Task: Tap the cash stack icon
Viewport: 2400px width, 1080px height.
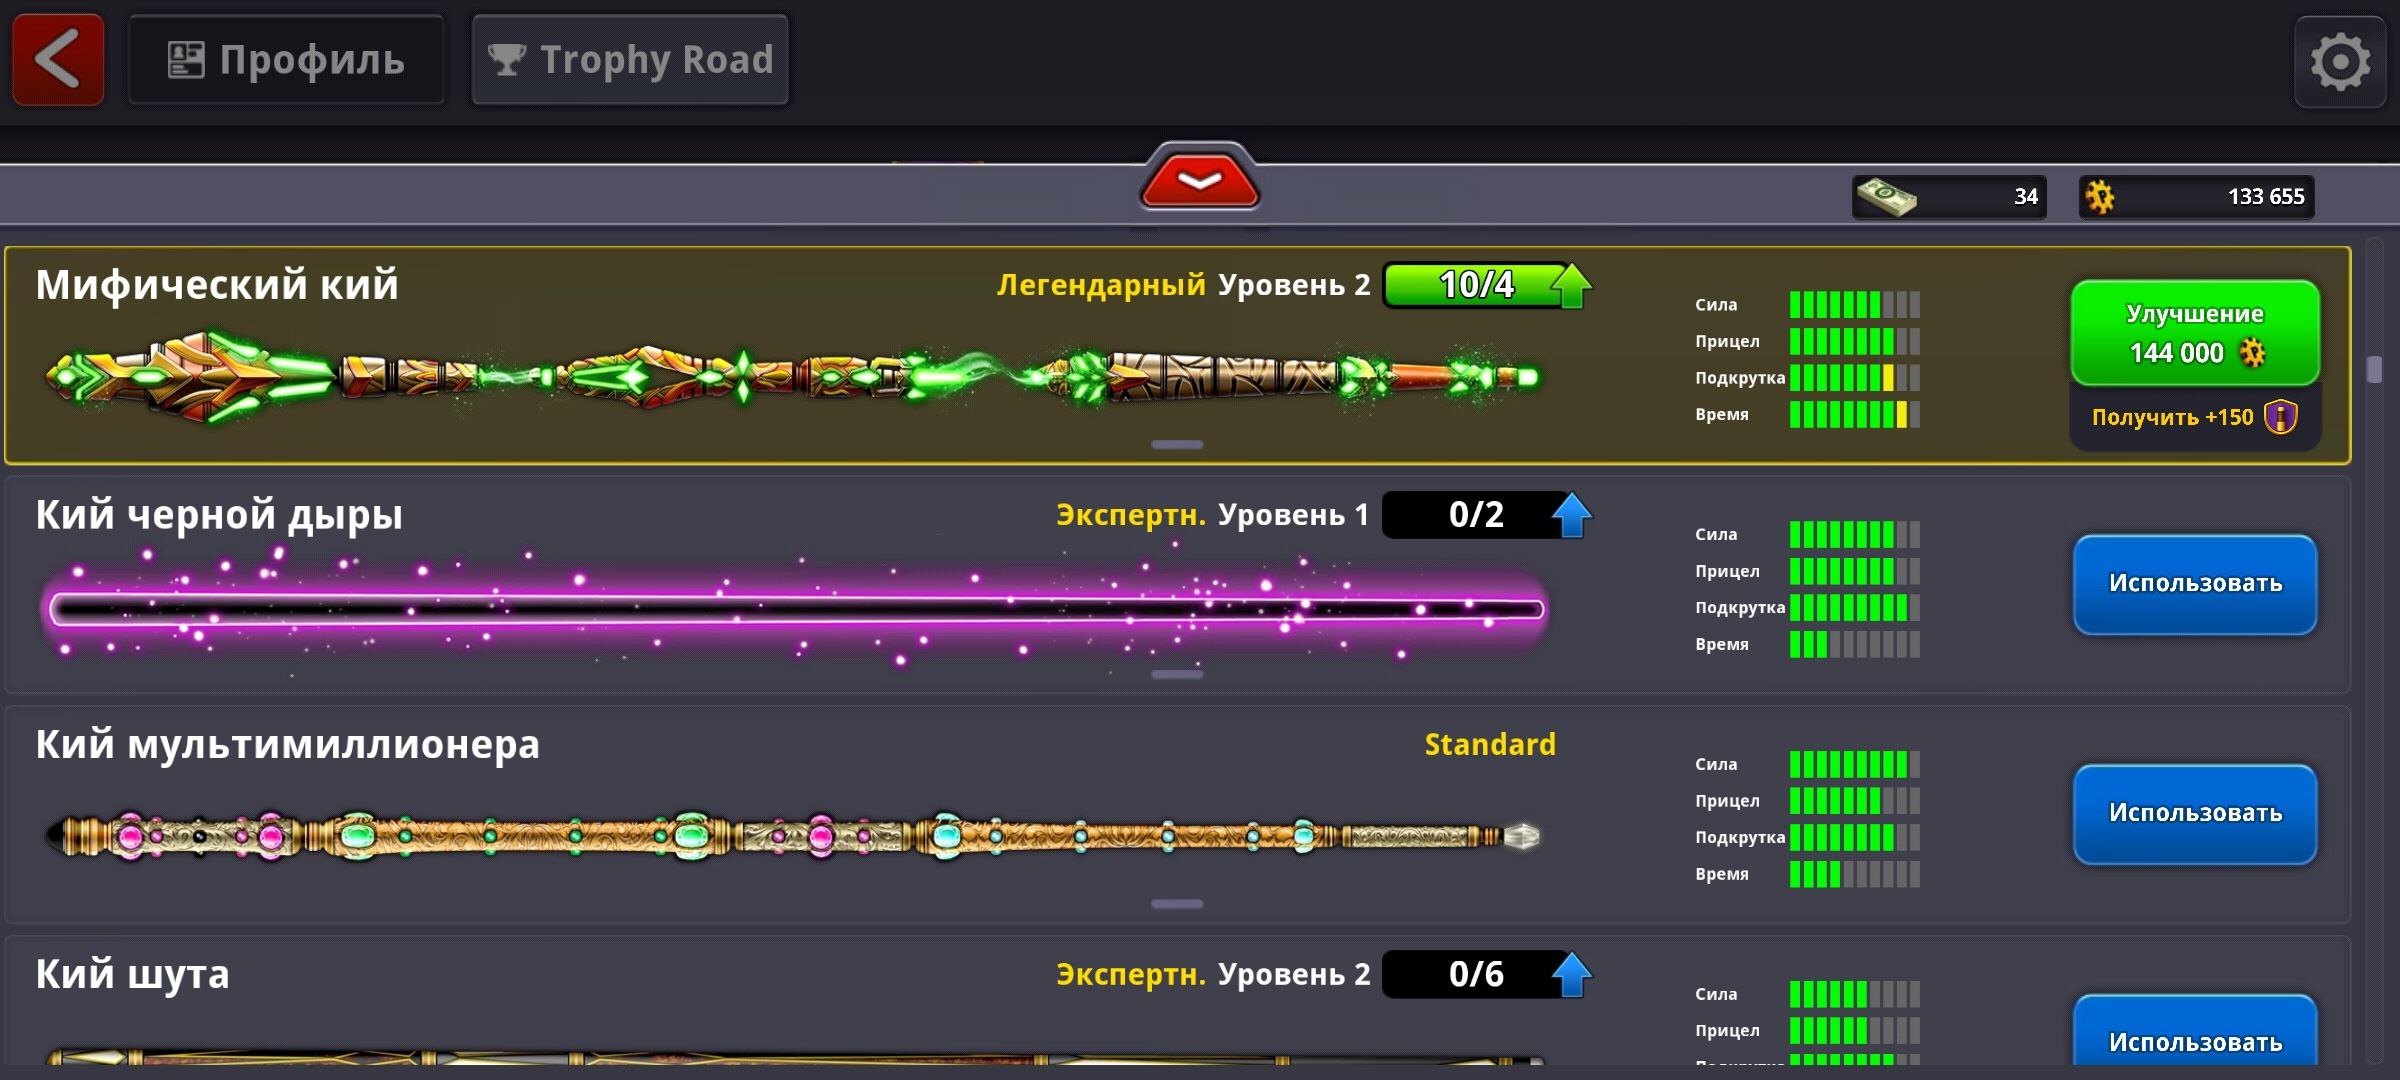Action: coord(1887,196)
